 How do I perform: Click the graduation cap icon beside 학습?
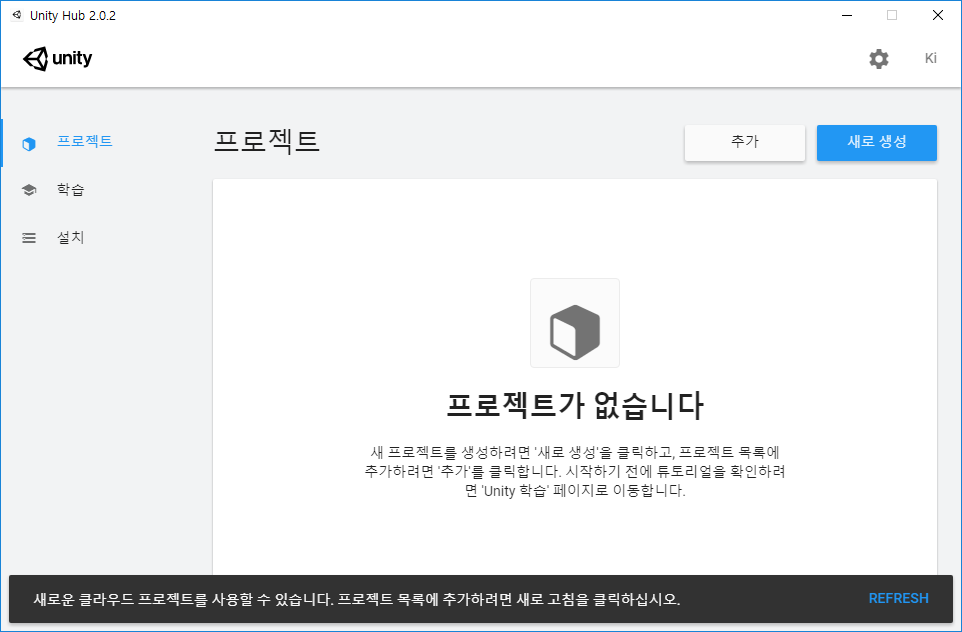[x=29, y=190]
